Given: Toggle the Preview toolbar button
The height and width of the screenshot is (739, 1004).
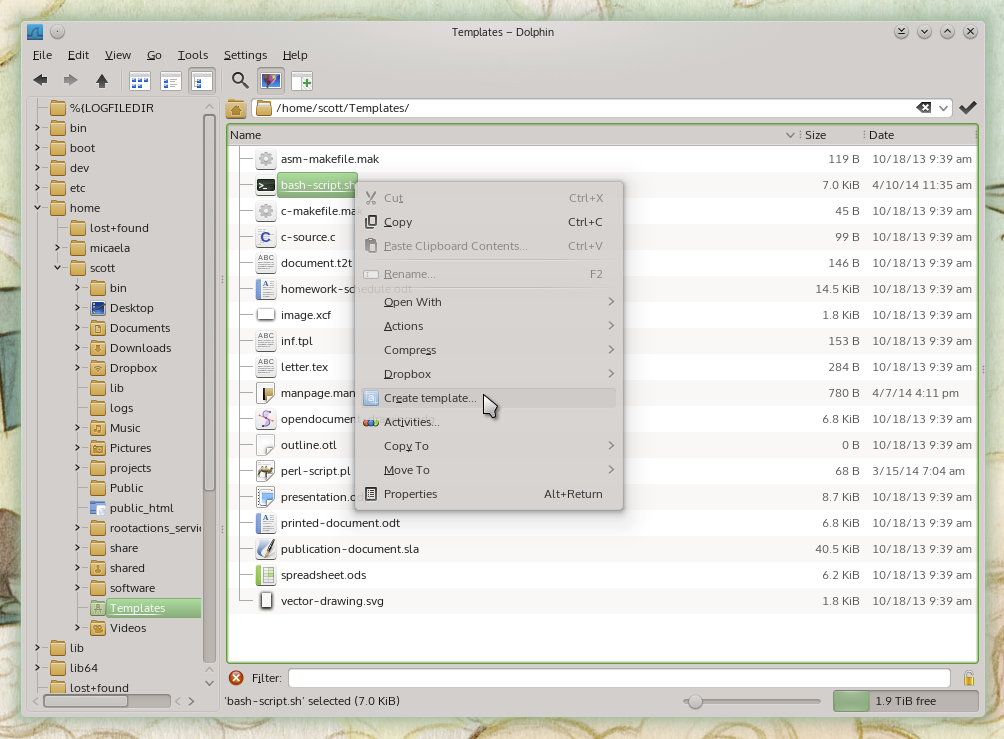Looking at the screenshot, I should [x=271, y=81].
